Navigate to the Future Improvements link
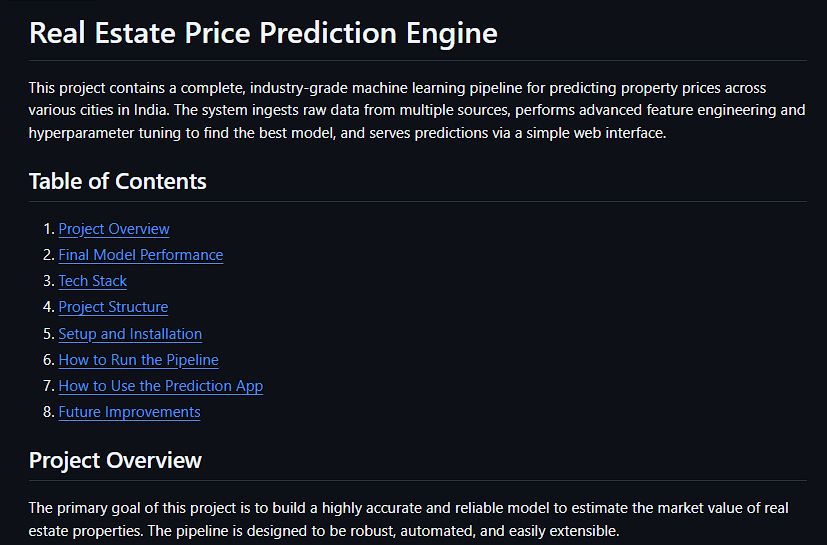827x545 pixels. point(129,412)
